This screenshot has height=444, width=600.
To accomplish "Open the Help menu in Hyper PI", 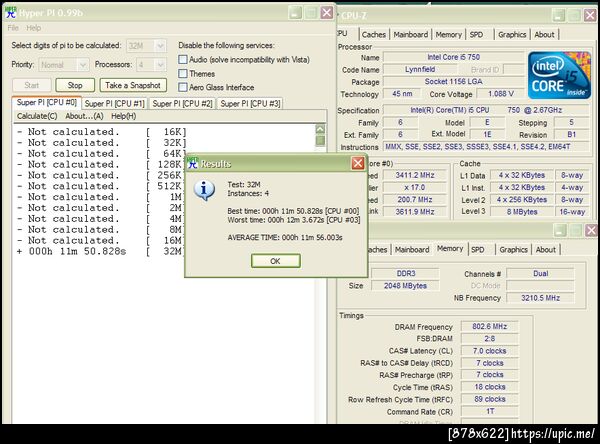I will pyautogui.click(x=34, y=28).
